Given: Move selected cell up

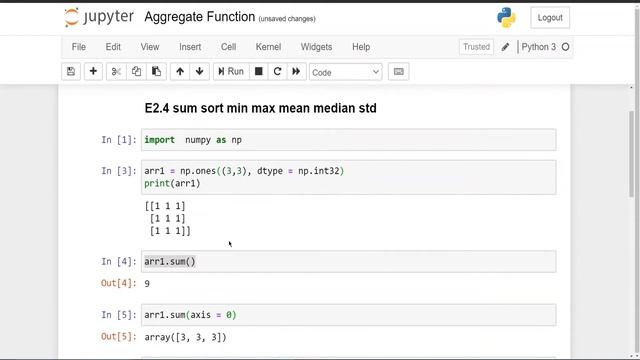Looking at the screenshot, I should (180, 72).
